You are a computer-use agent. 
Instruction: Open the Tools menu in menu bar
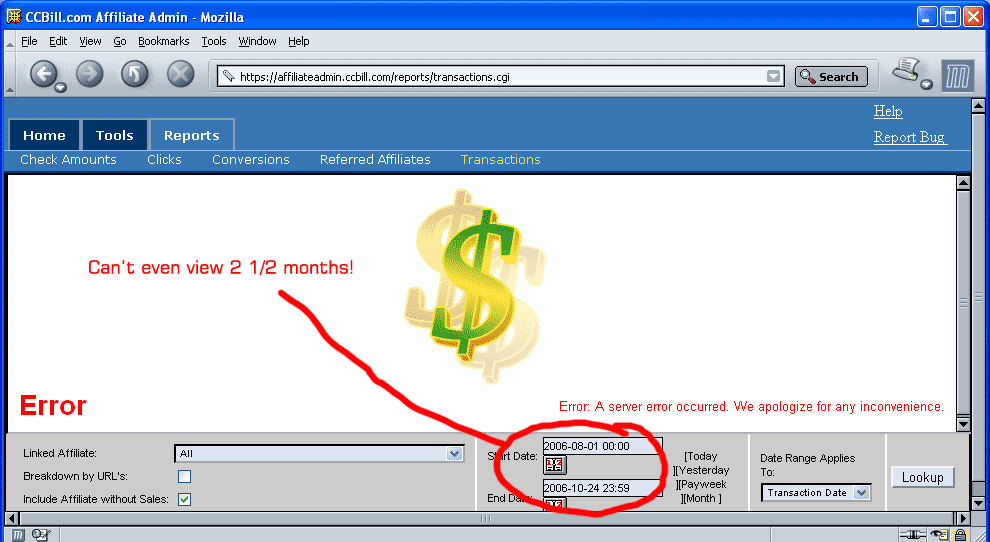coord(214,41)
